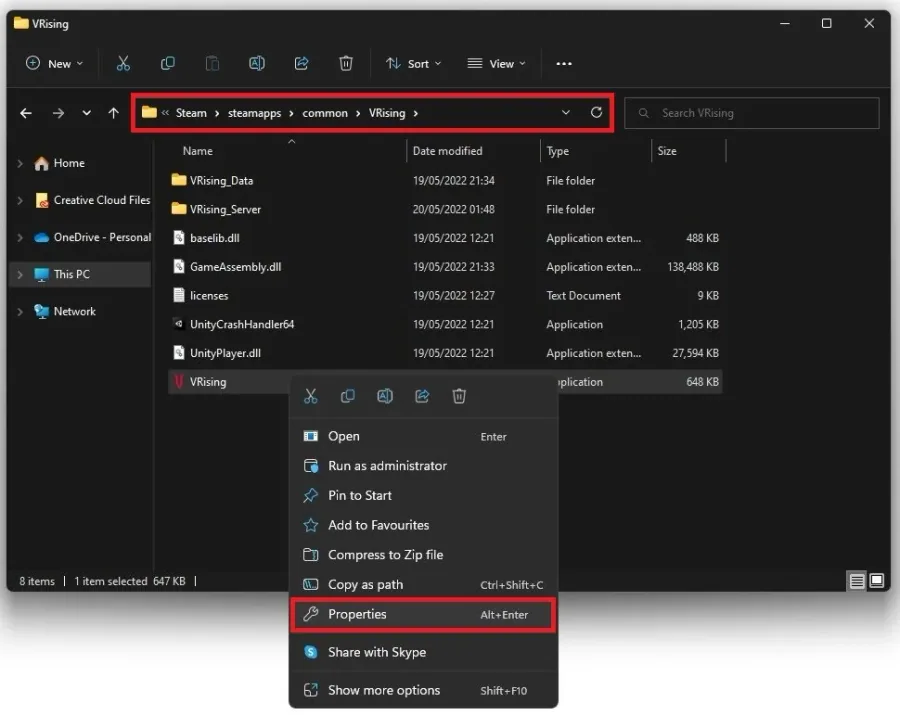
Task: Click the folder icon in the address bar
Action: click(149, 112)
